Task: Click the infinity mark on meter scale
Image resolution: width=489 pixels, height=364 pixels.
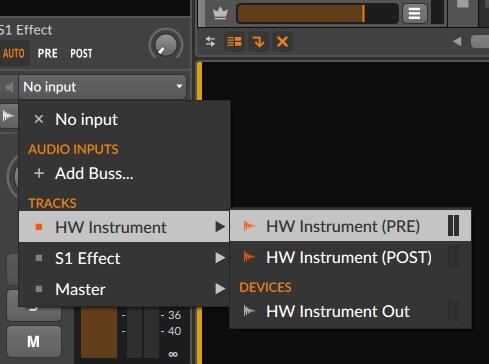Action: (x=173, y=354)
